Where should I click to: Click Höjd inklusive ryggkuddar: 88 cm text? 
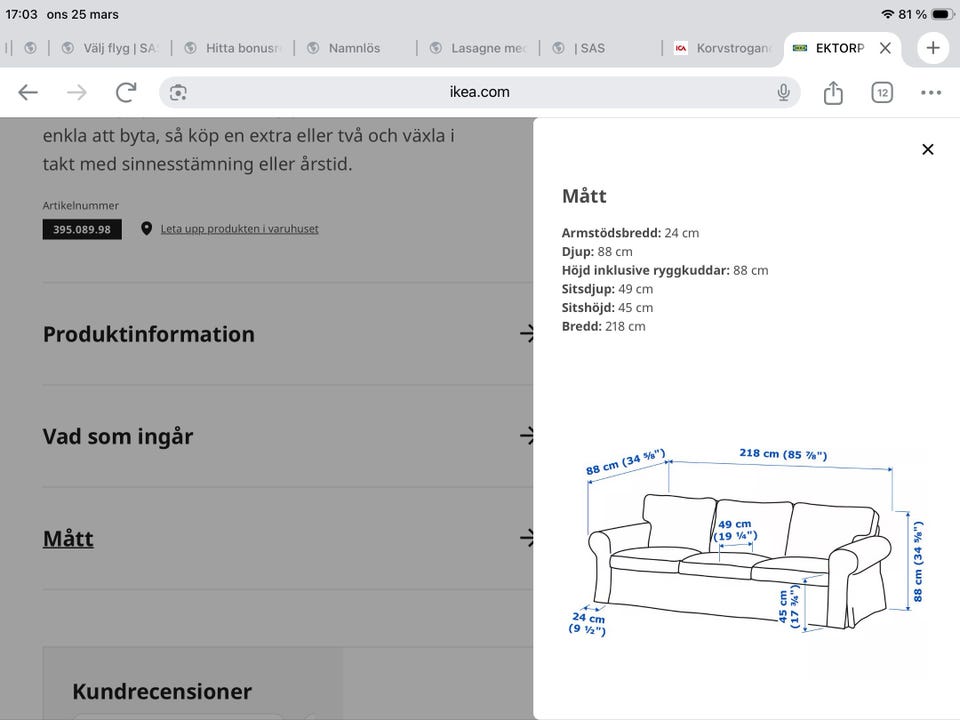coord(665,270)
